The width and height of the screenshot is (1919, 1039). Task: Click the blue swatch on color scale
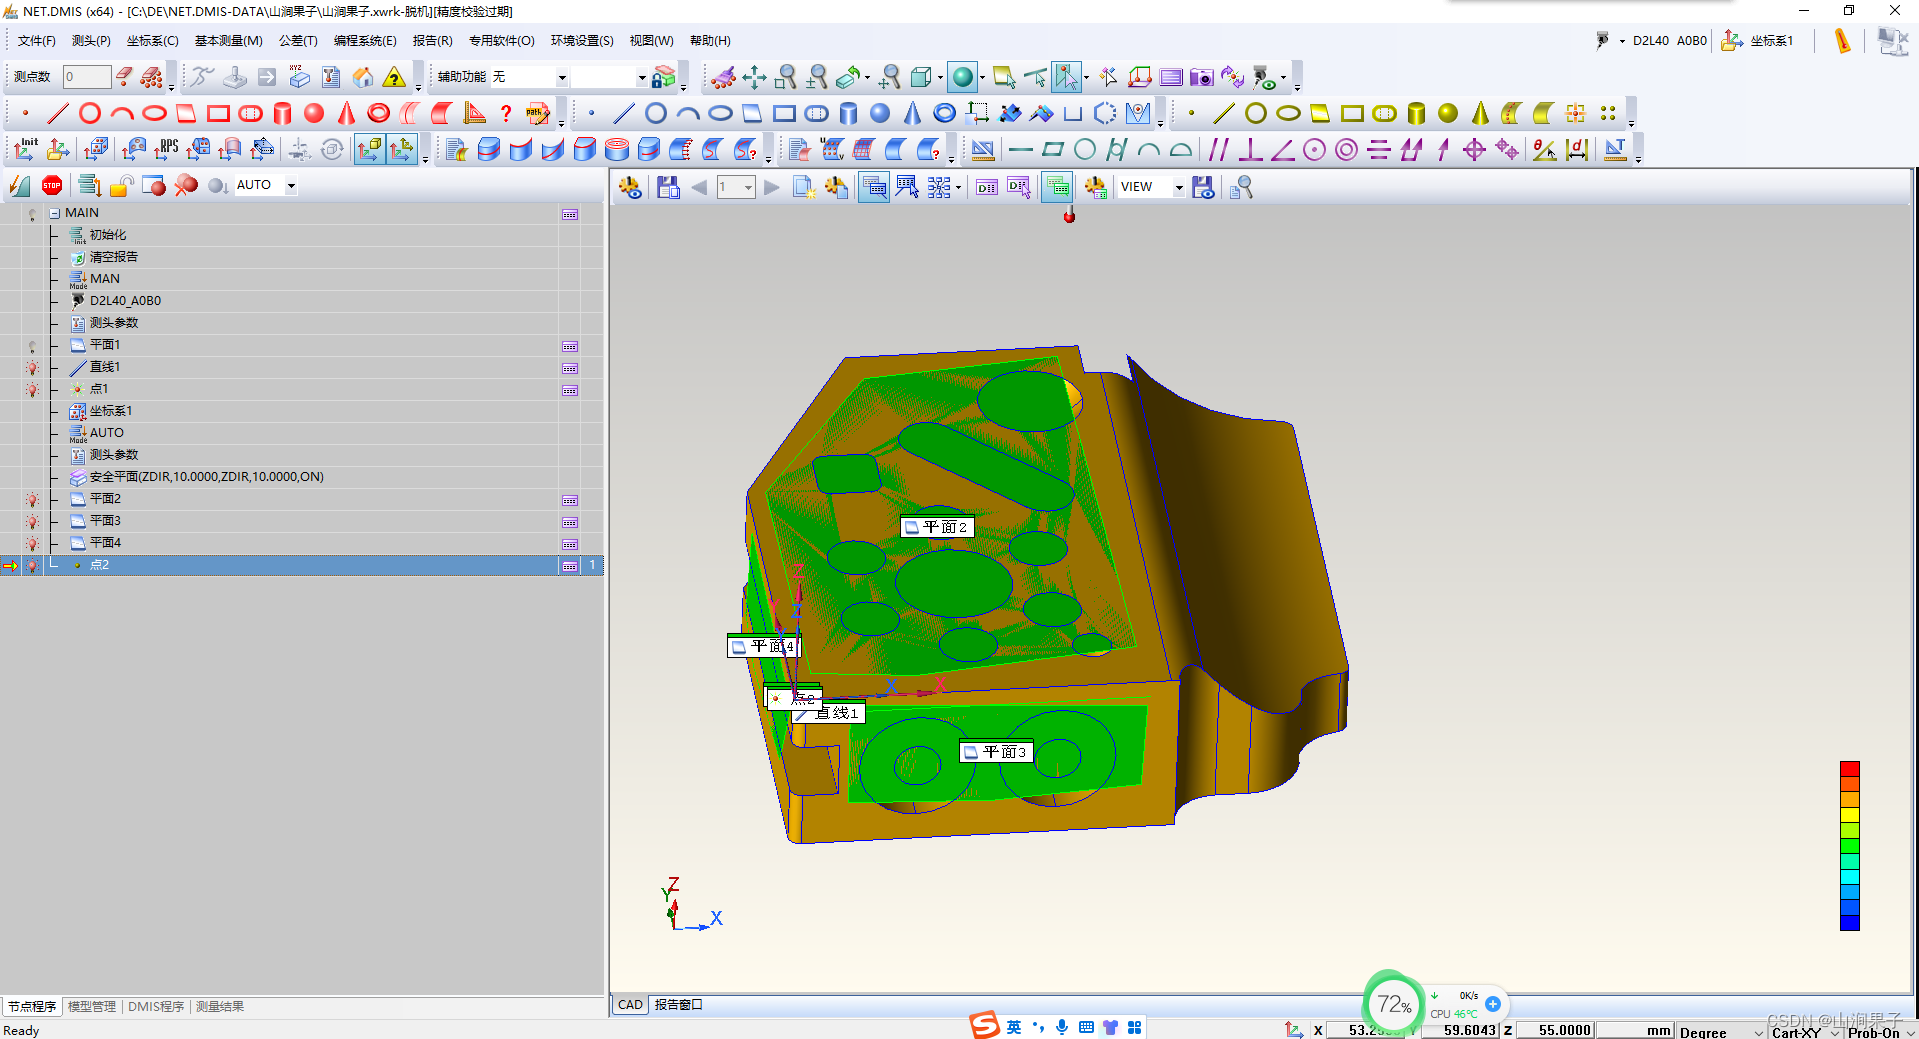pos(1850,922)
